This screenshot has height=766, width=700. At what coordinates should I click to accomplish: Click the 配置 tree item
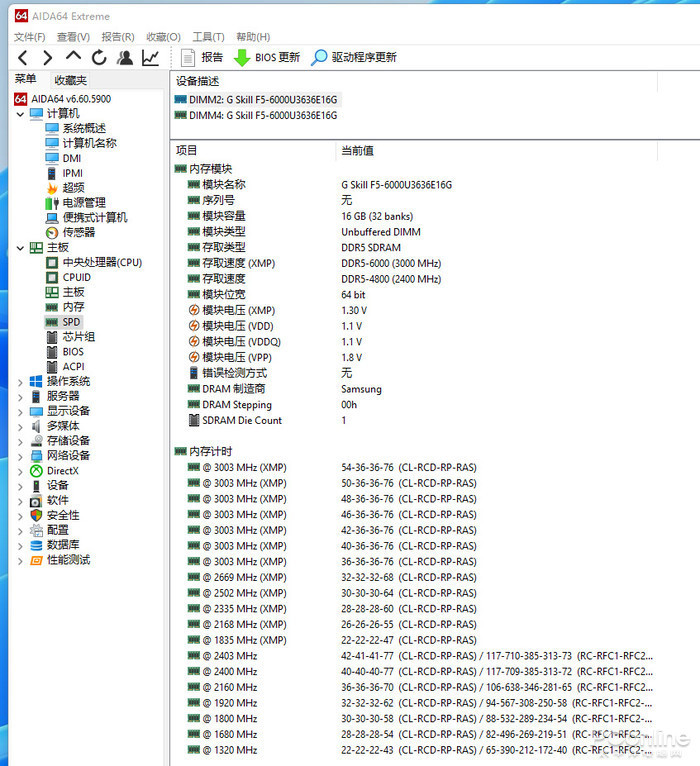pos(50,531)
